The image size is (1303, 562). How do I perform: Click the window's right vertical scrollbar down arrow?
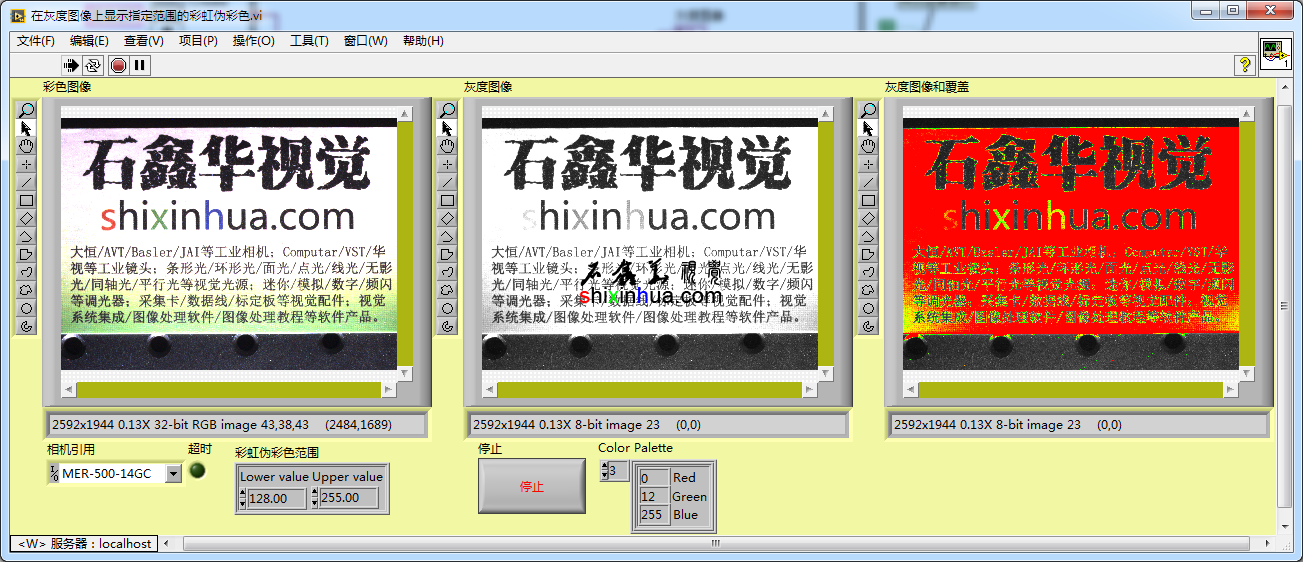click(1284, 526)
